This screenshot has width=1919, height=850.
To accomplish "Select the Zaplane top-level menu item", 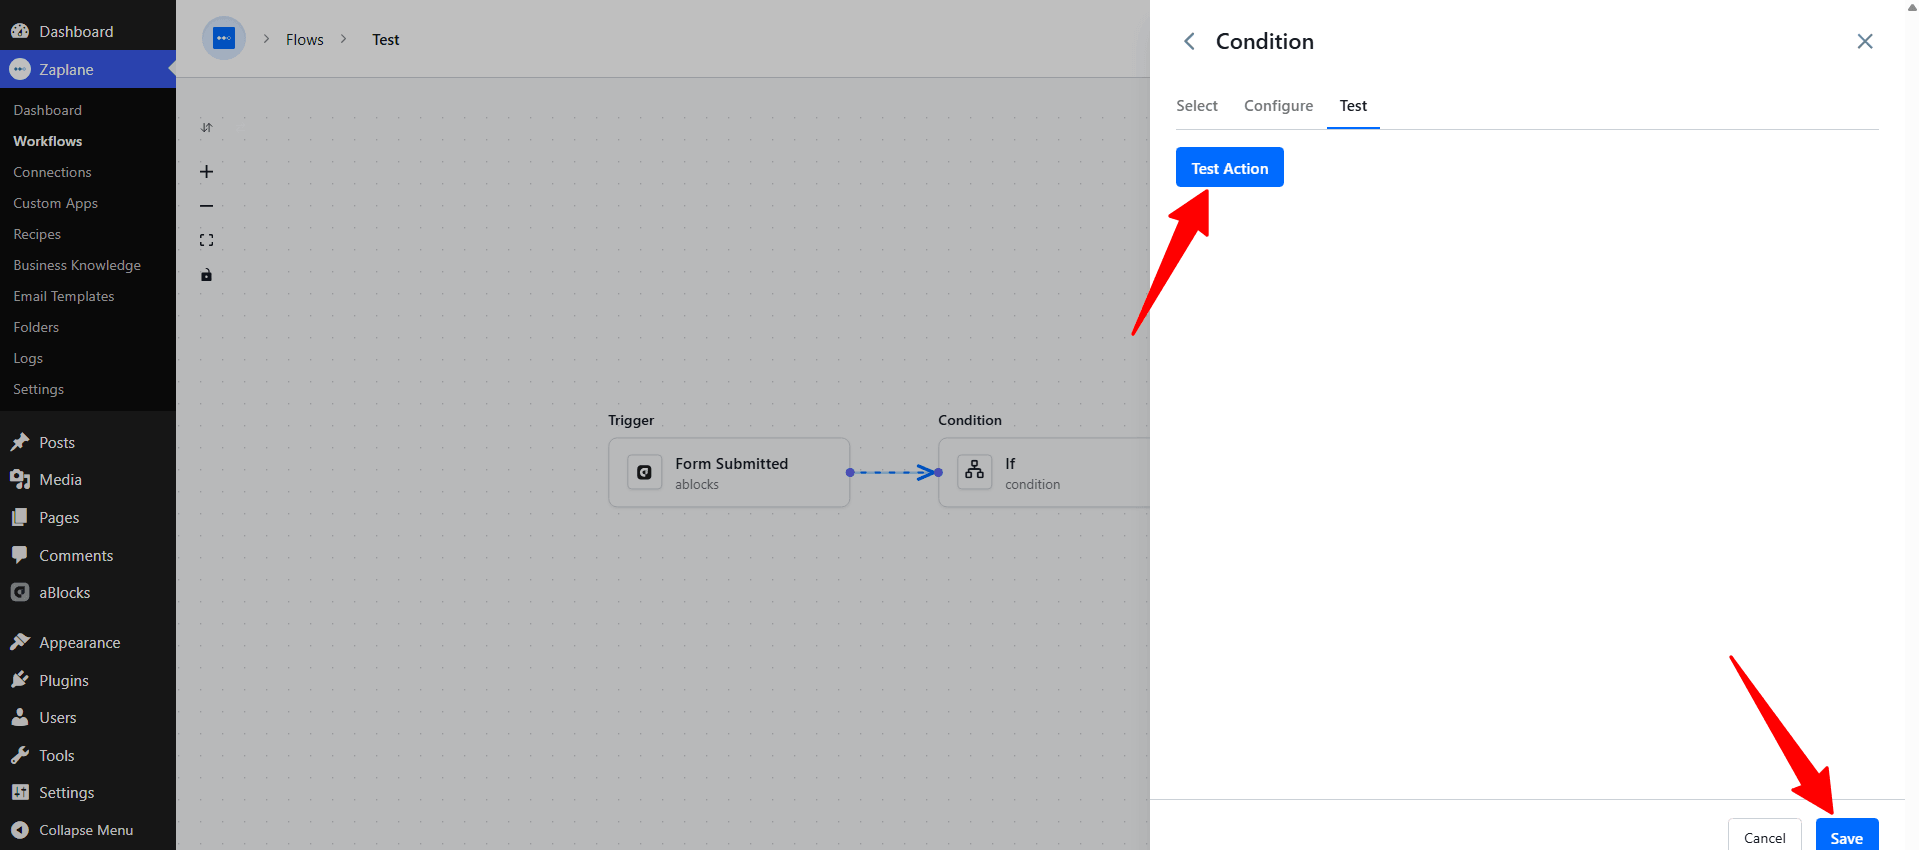I will pyautogui.click(x=88, y=69).
